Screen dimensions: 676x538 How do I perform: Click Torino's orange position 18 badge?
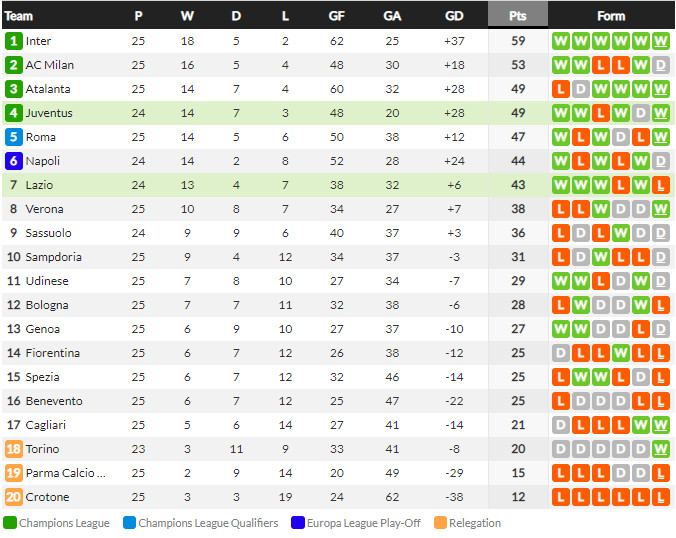pyautogui.click(x=14, y=449)
